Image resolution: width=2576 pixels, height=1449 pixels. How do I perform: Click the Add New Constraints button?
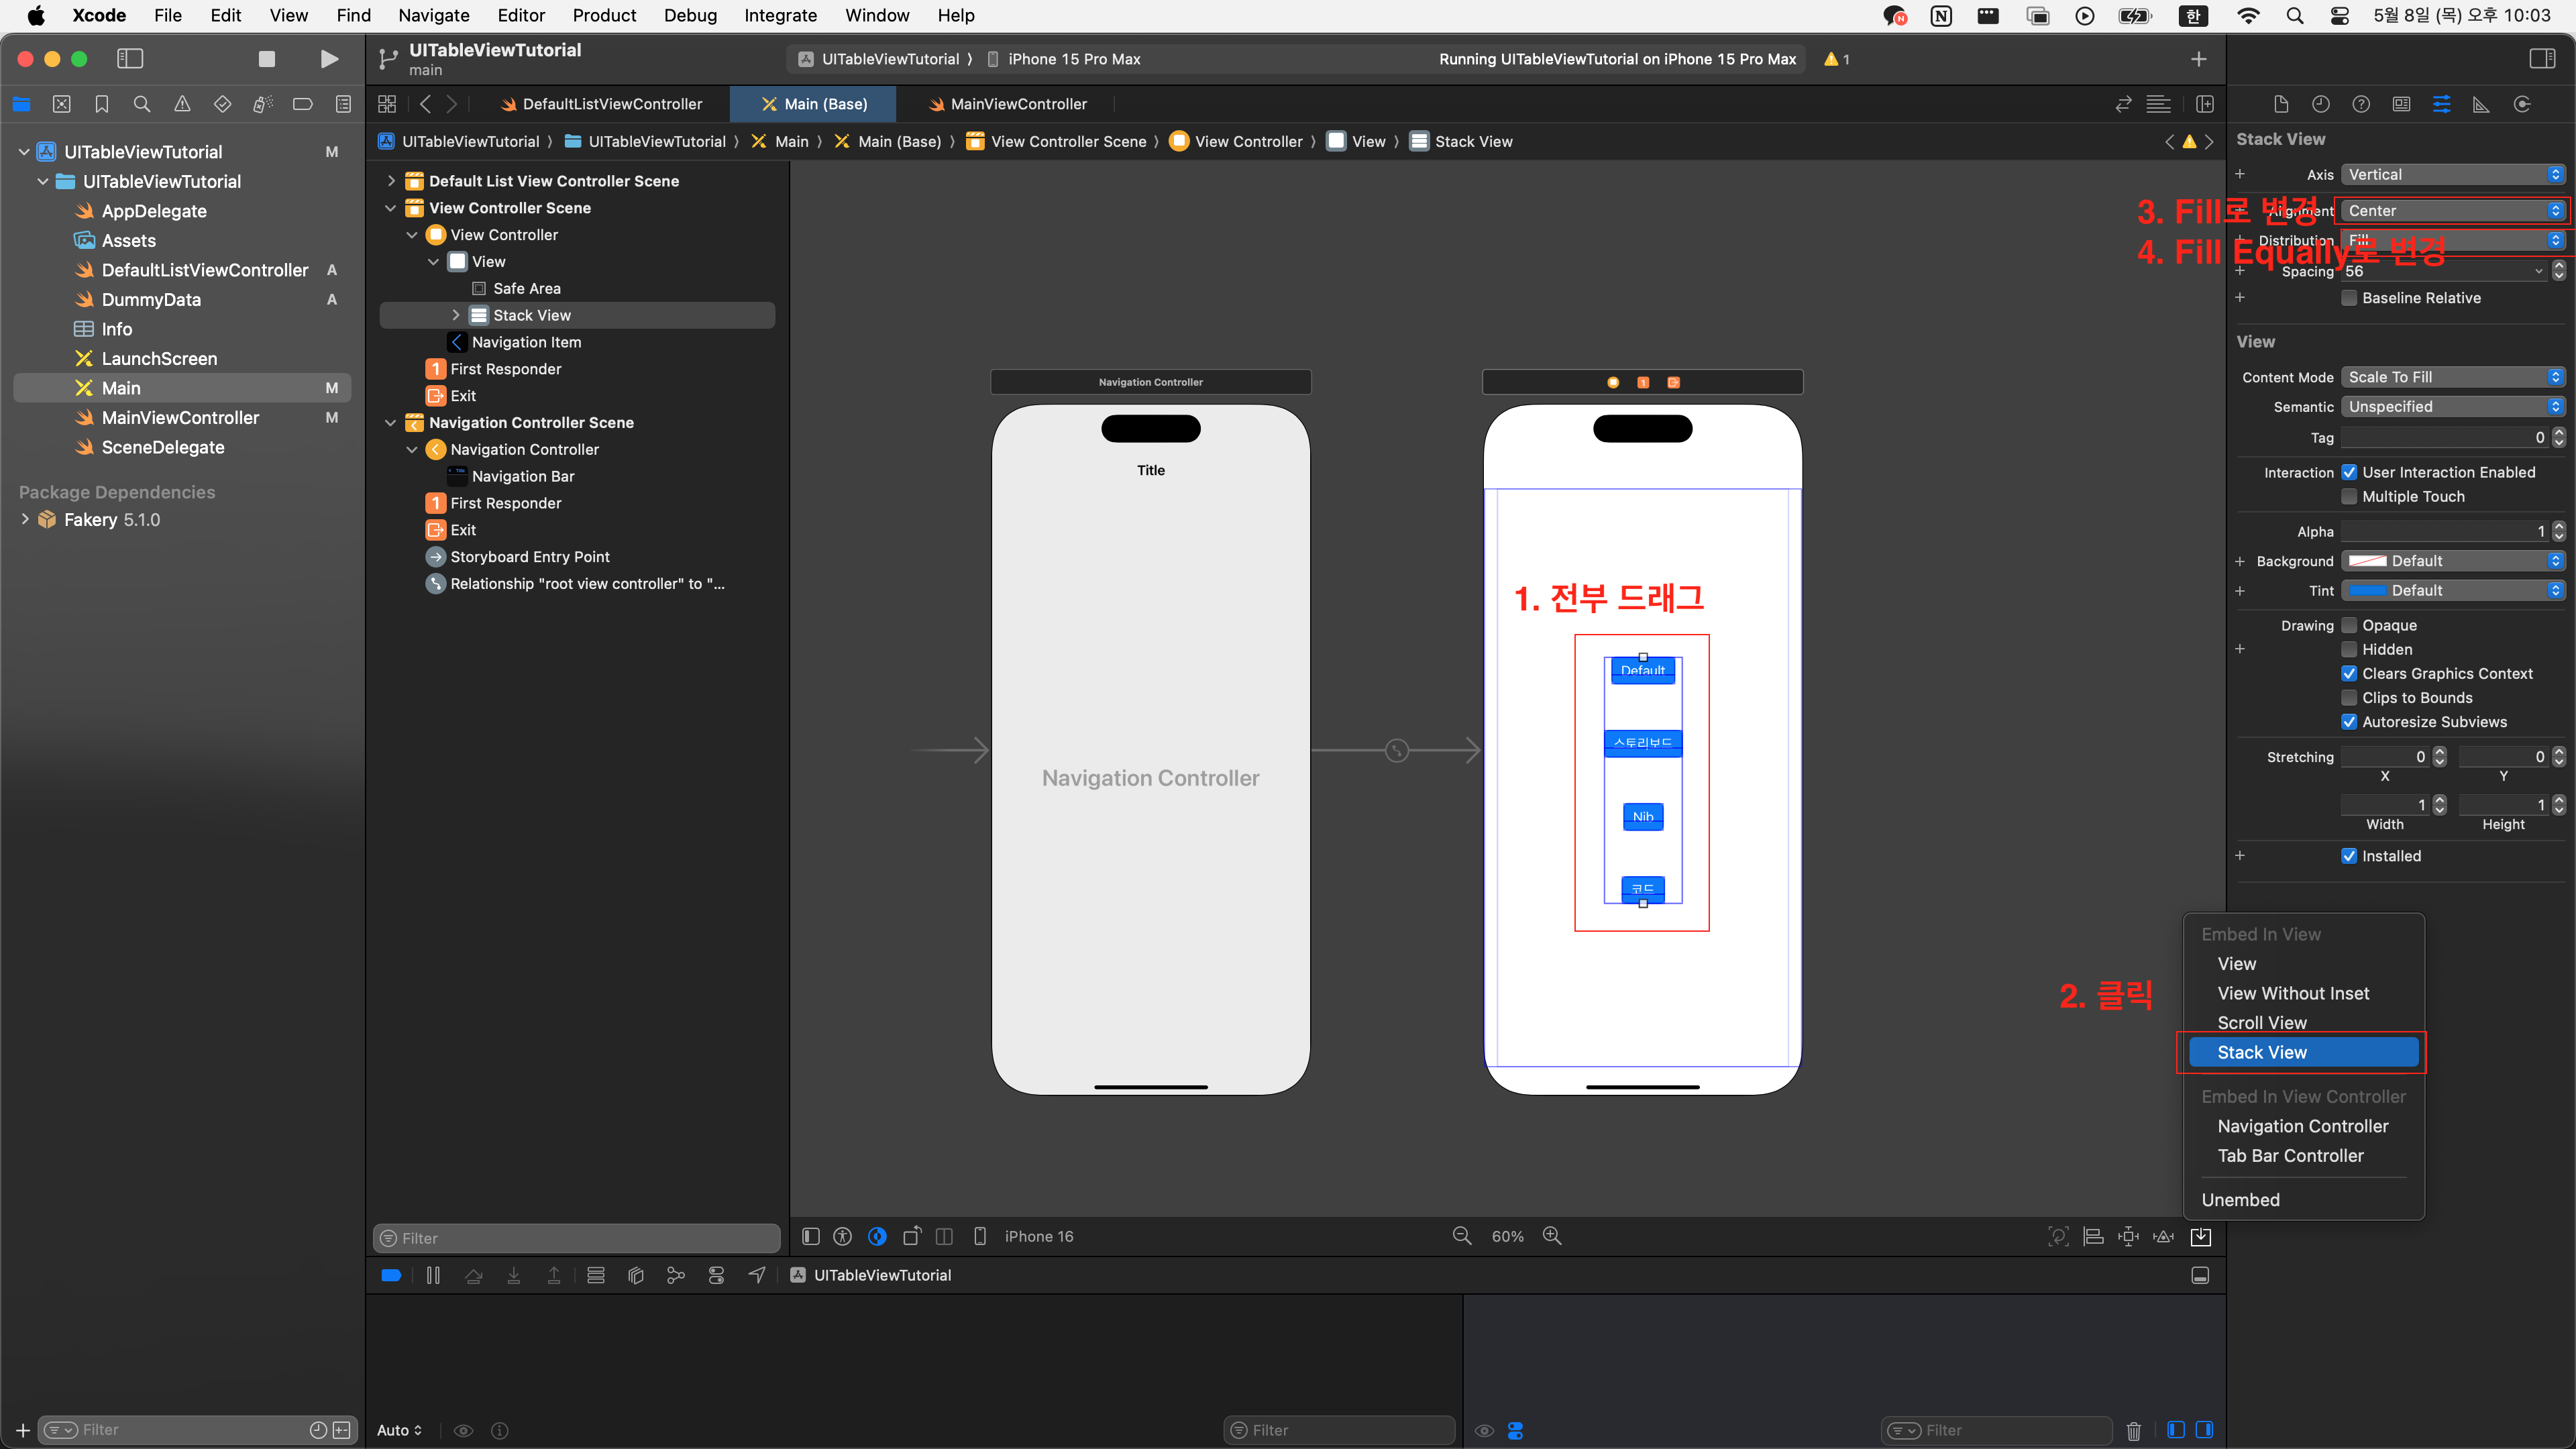point(2128,1236)
